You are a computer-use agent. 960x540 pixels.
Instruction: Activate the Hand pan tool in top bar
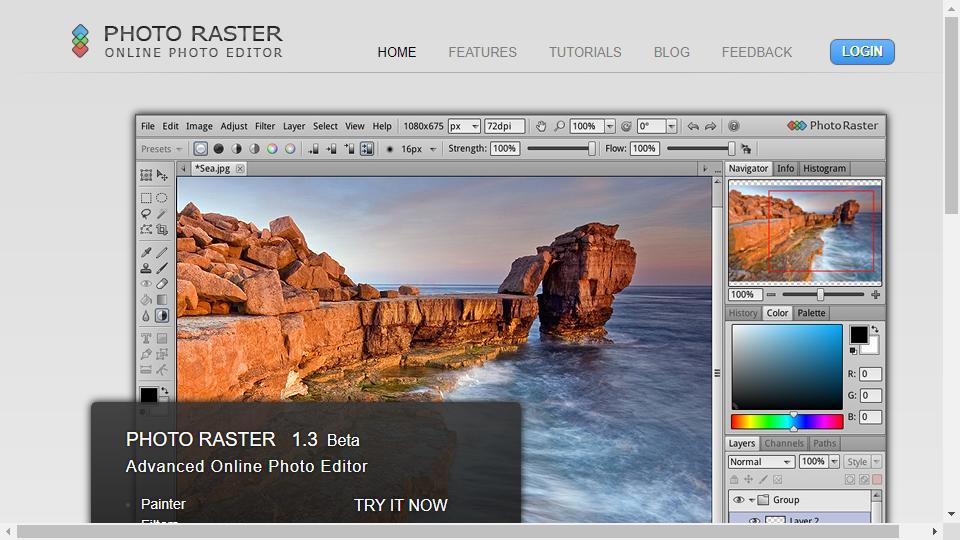click(541, 126)
